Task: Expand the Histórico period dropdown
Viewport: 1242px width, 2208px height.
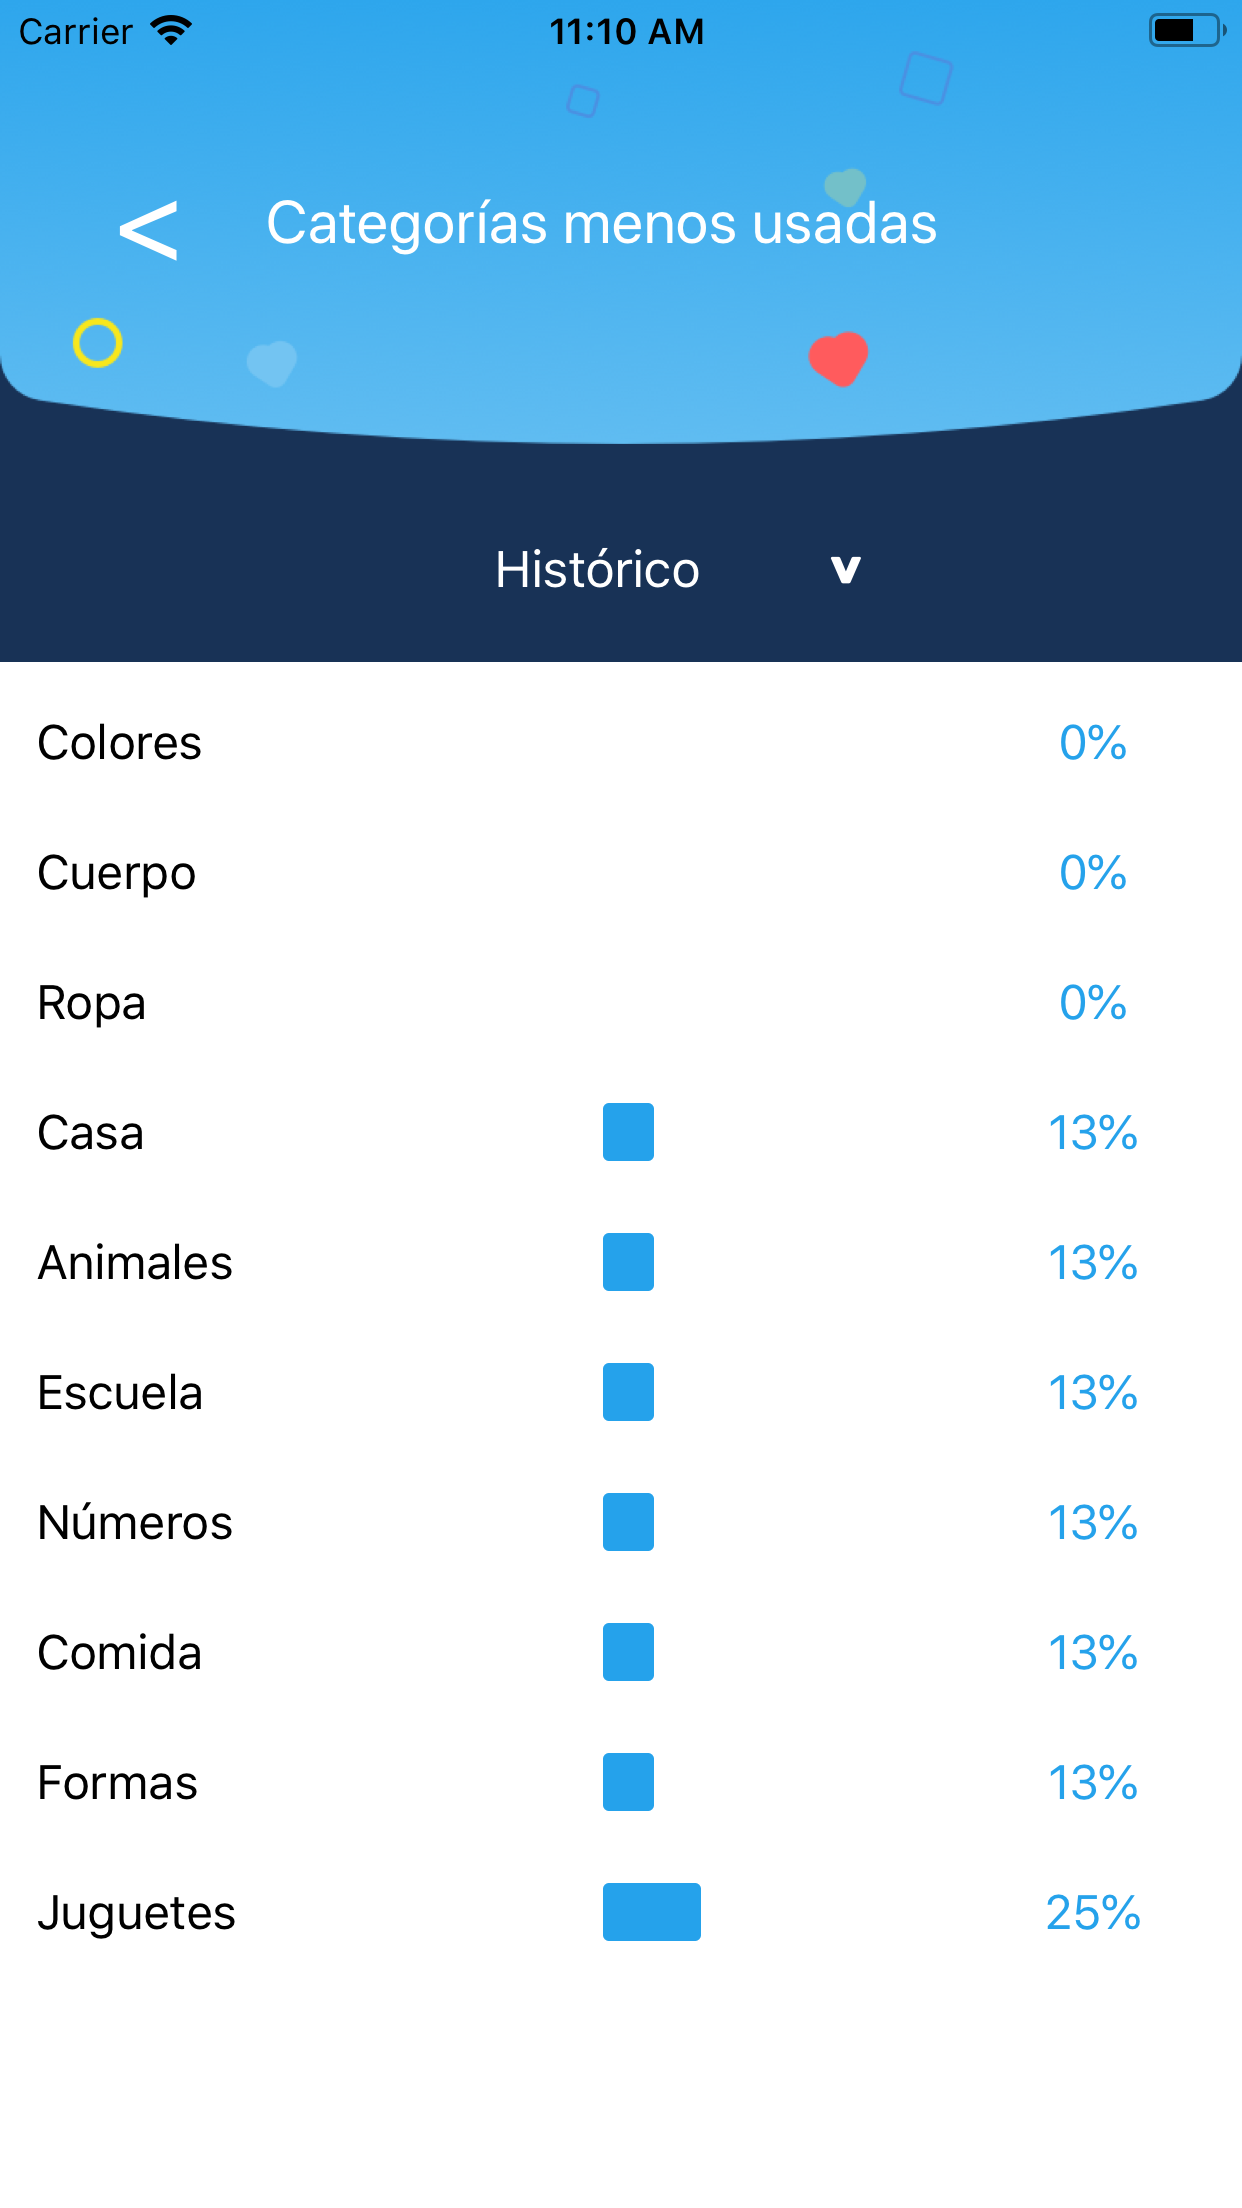Action: pos(597,570)
